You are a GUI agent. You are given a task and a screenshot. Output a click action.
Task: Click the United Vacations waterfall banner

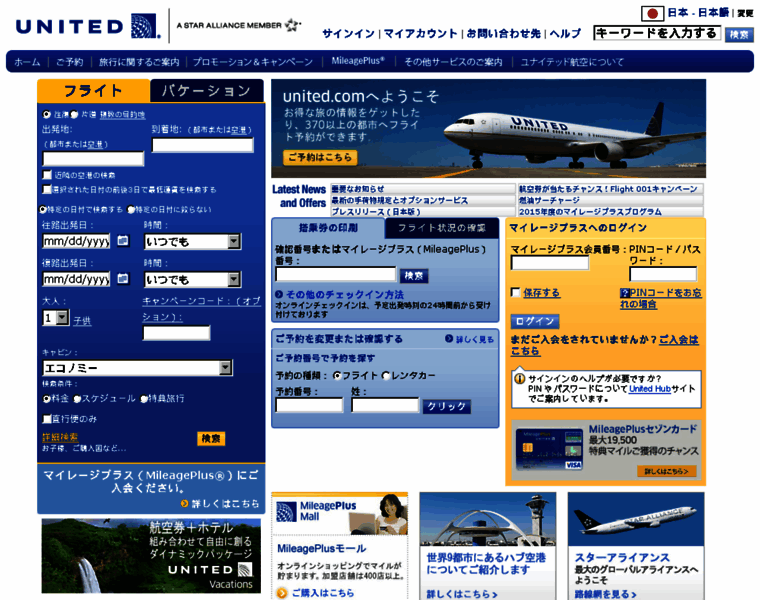click(151, 556)
